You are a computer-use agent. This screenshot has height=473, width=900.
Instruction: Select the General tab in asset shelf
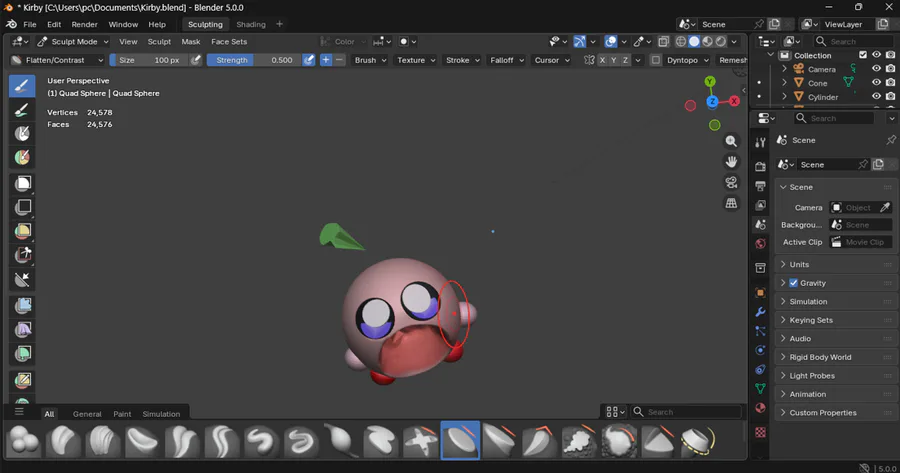[87, 414]
